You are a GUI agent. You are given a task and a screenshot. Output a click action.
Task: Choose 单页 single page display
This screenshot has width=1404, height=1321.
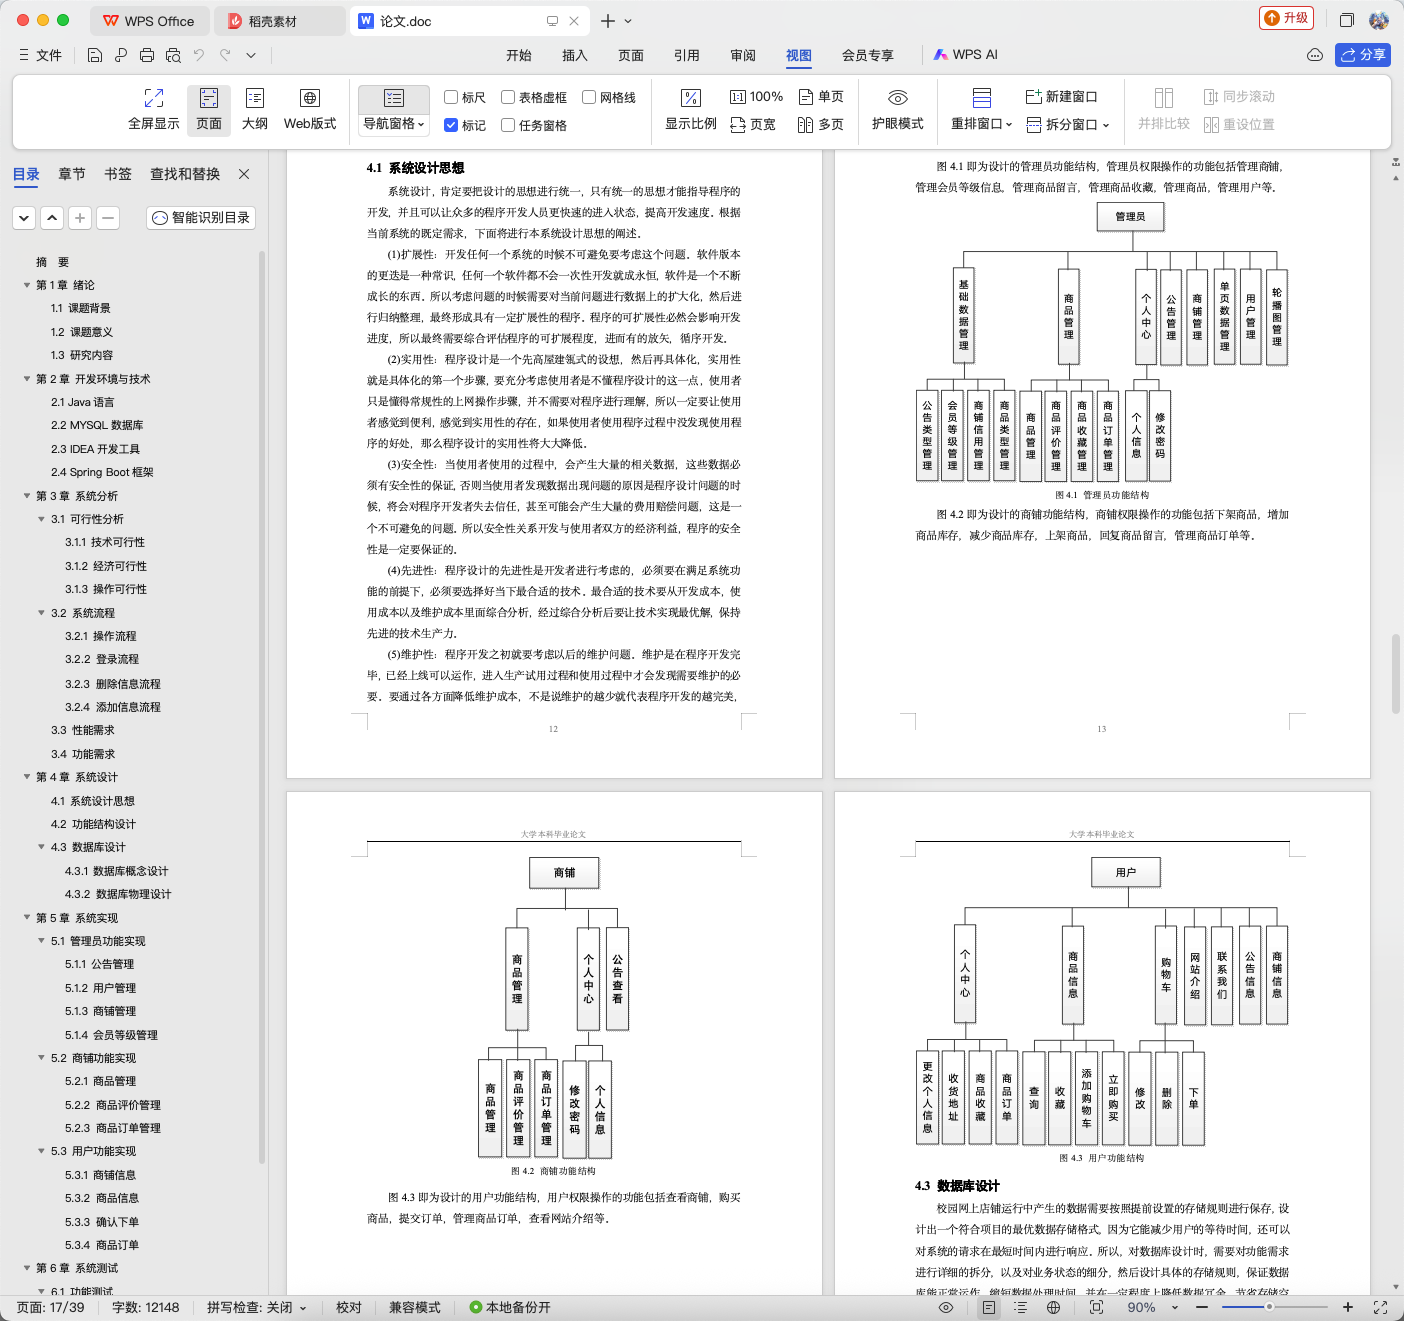(821, 97)
